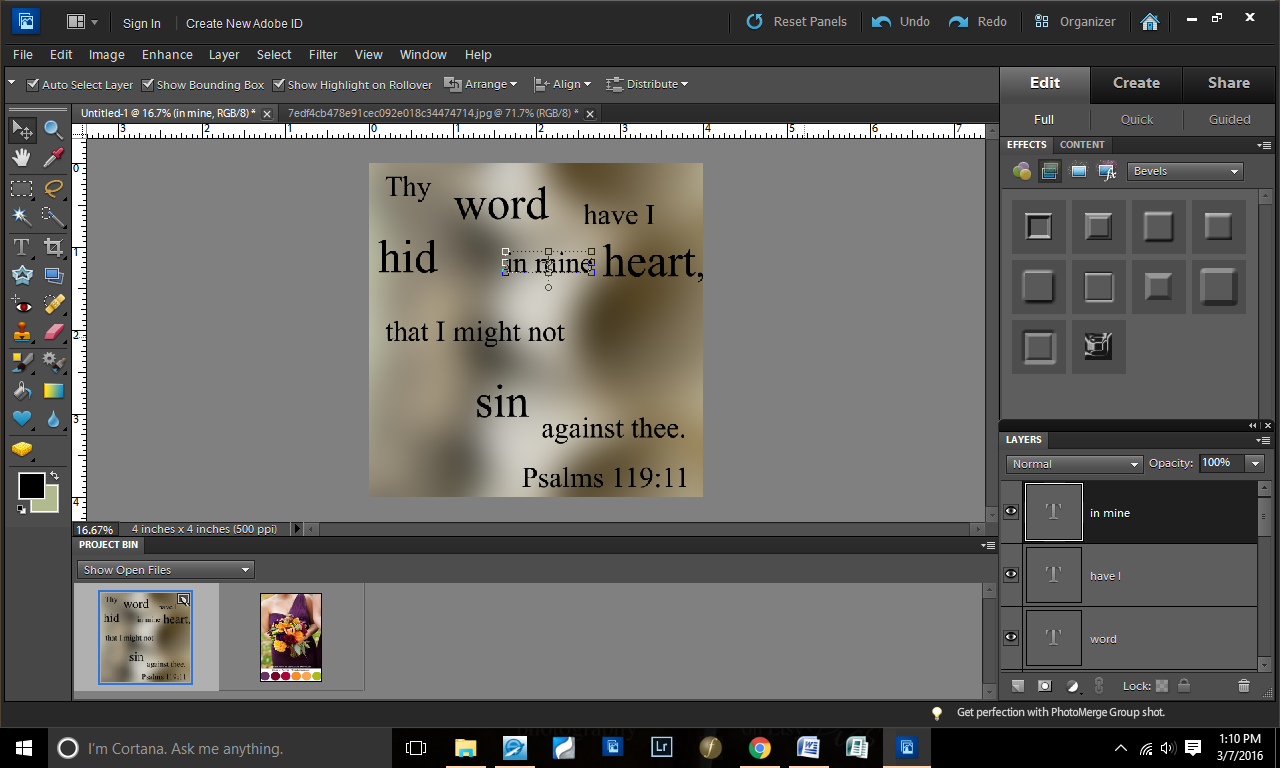Select the Eraser tool
This screenshot has height=768, width=1280.
(53, 332)
